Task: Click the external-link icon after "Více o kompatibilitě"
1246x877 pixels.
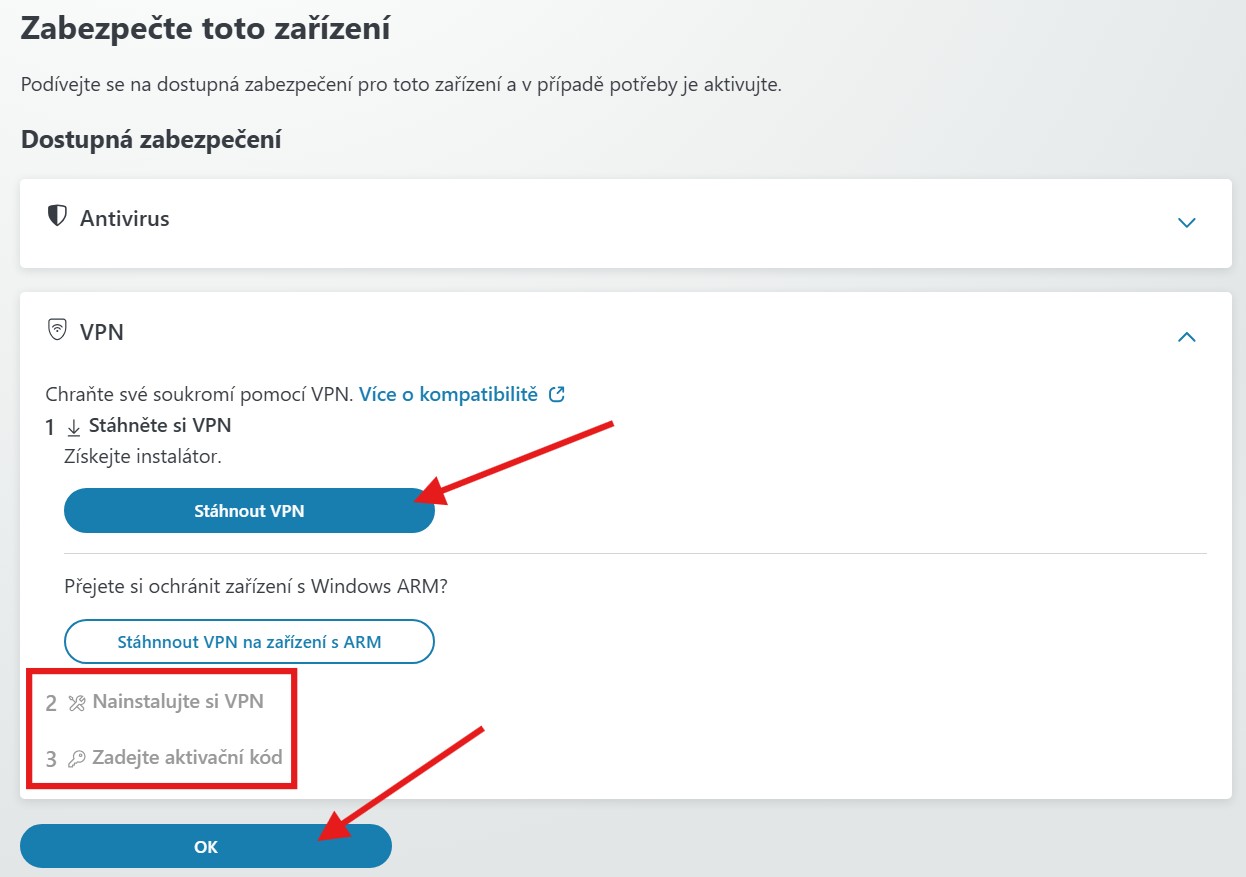Action: pyautogui.click(x=556, y=393)
